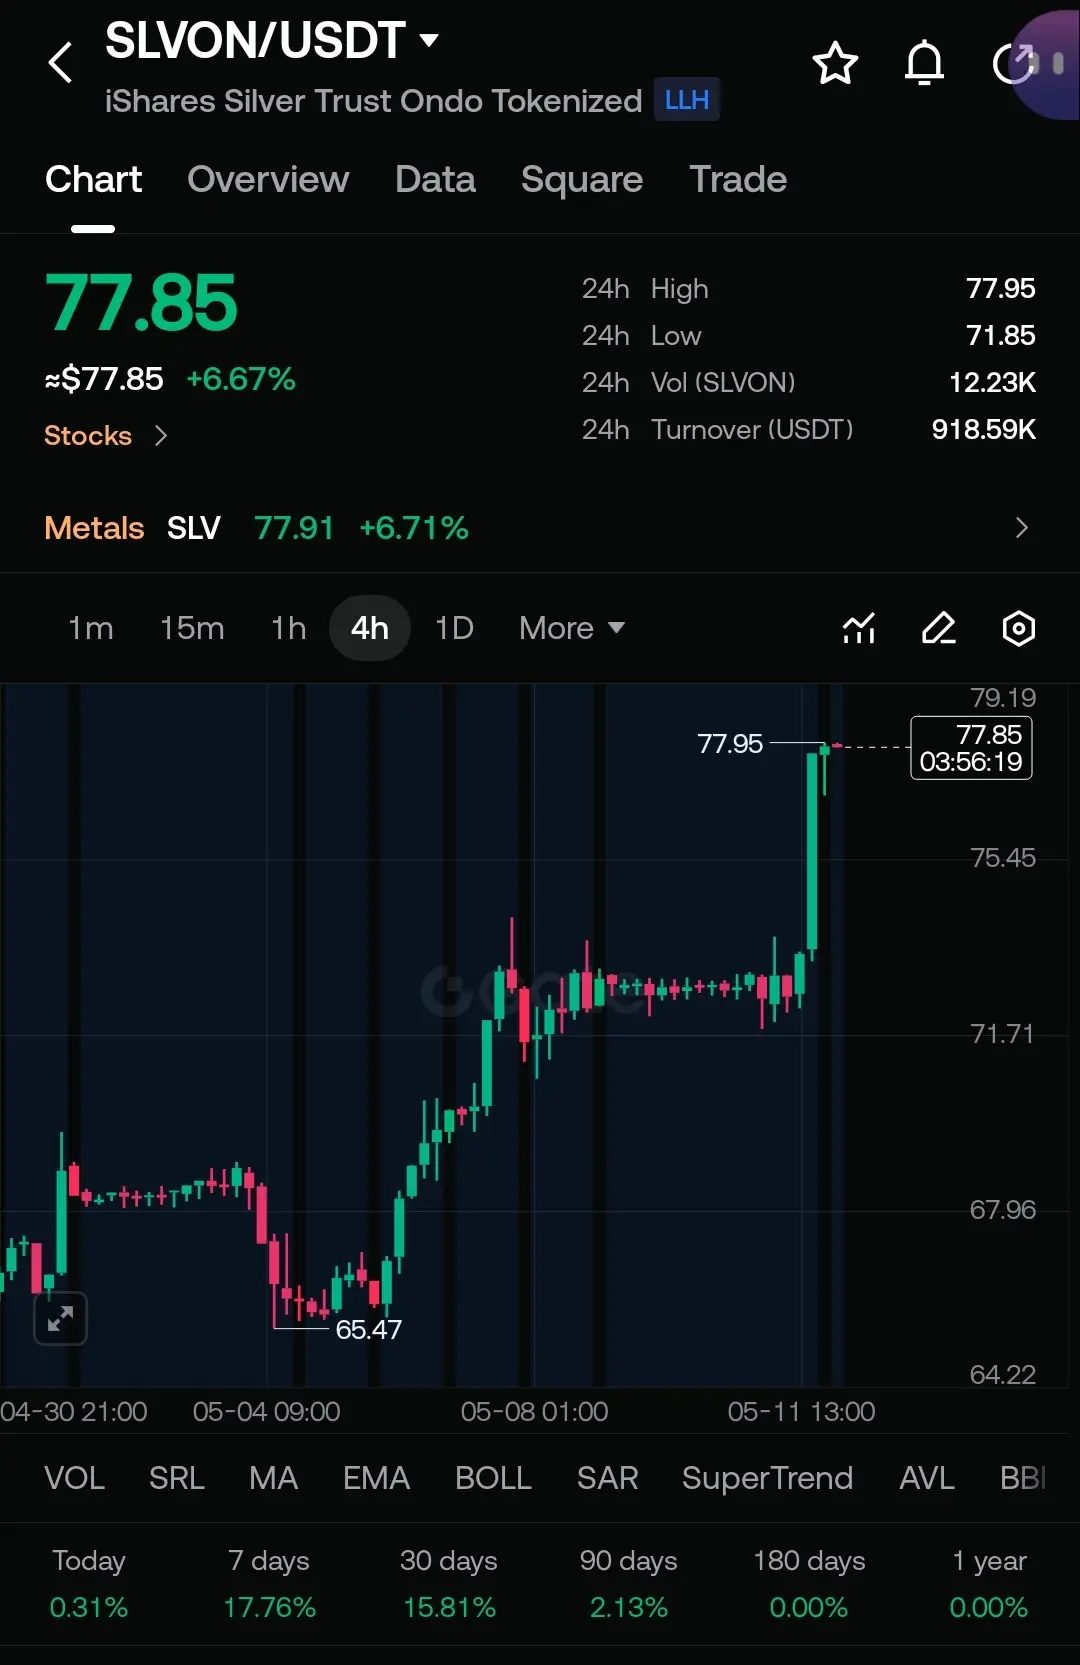
Task: Select the 1D timeframe
Action: (454, 628)
